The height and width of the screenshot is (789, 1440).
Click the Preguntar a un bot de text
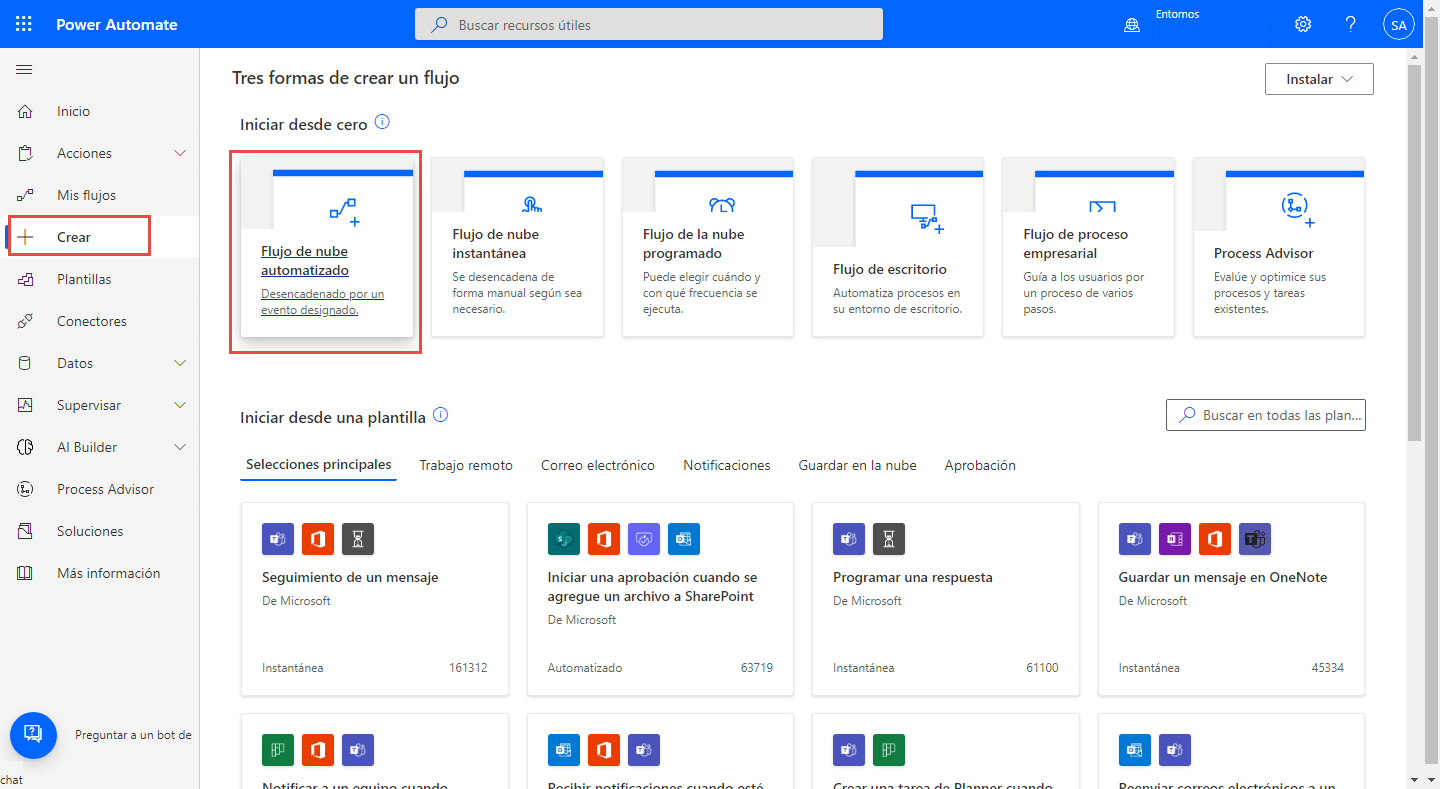[x=133, y=735]
